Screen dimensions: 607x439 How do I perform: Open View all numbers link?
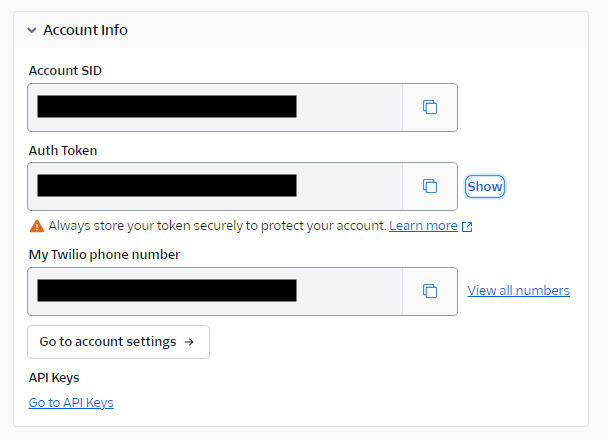pyautogui.click(x=518, y=290)
